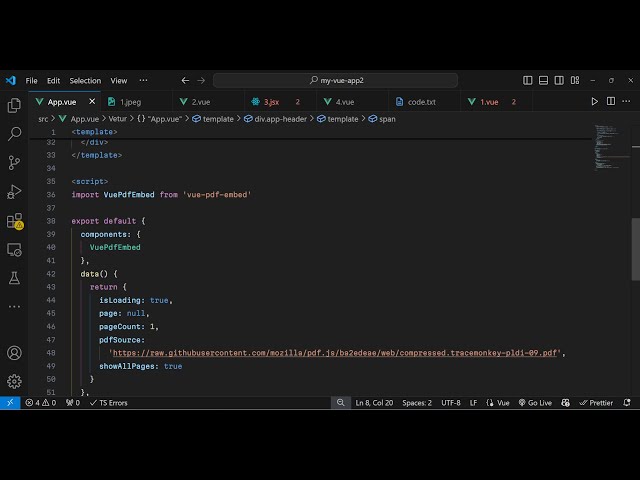
Task: Open the Accounts icon in activity bar
Action: pyautogui.click(x=14, y=353)
